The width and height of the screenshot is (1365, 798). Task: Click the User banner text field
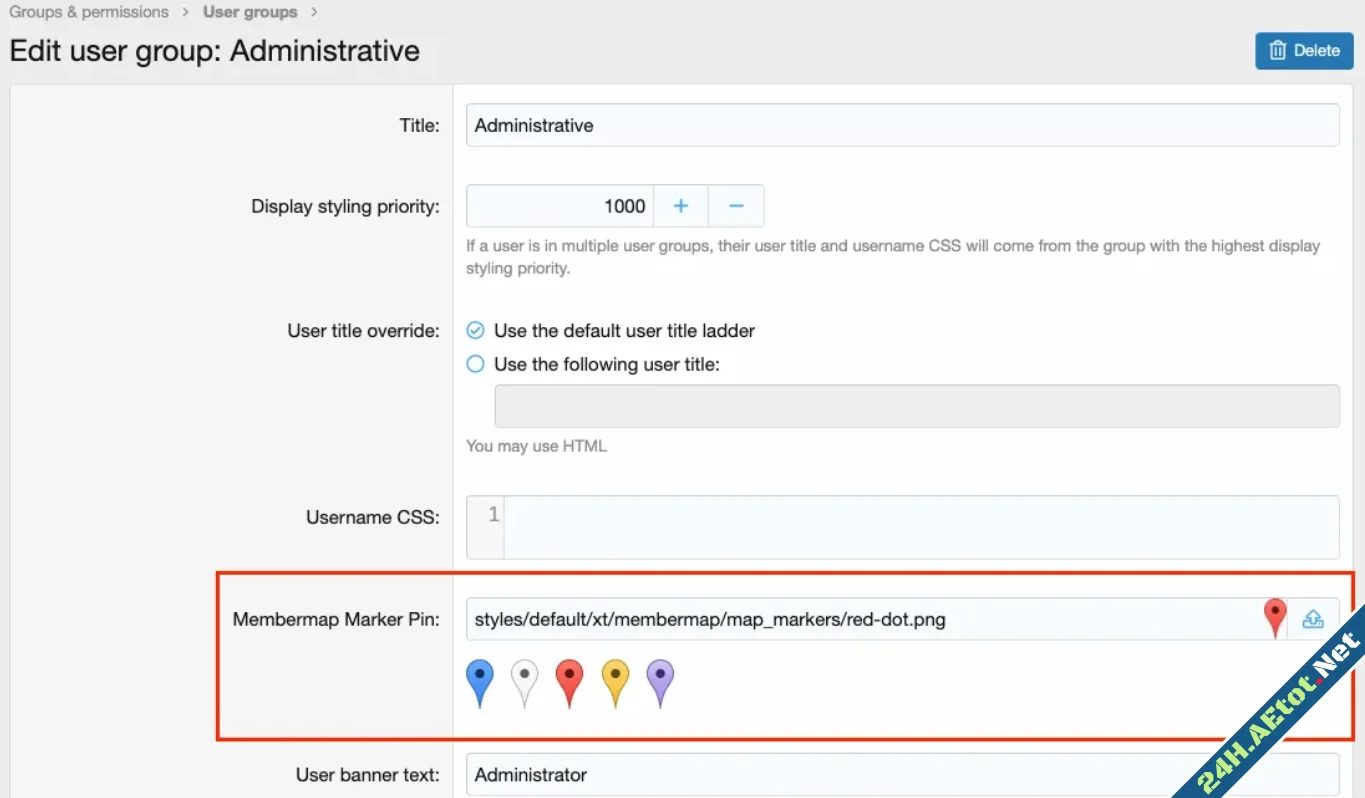[x=901, y=774]
